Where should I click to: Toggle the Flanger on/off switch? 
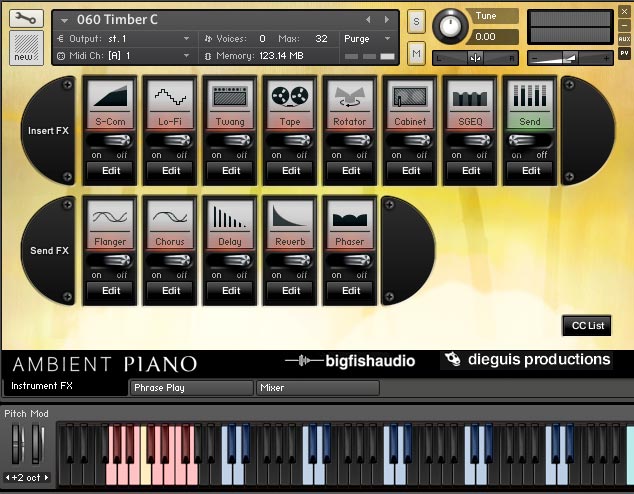(x=109, y=261)
